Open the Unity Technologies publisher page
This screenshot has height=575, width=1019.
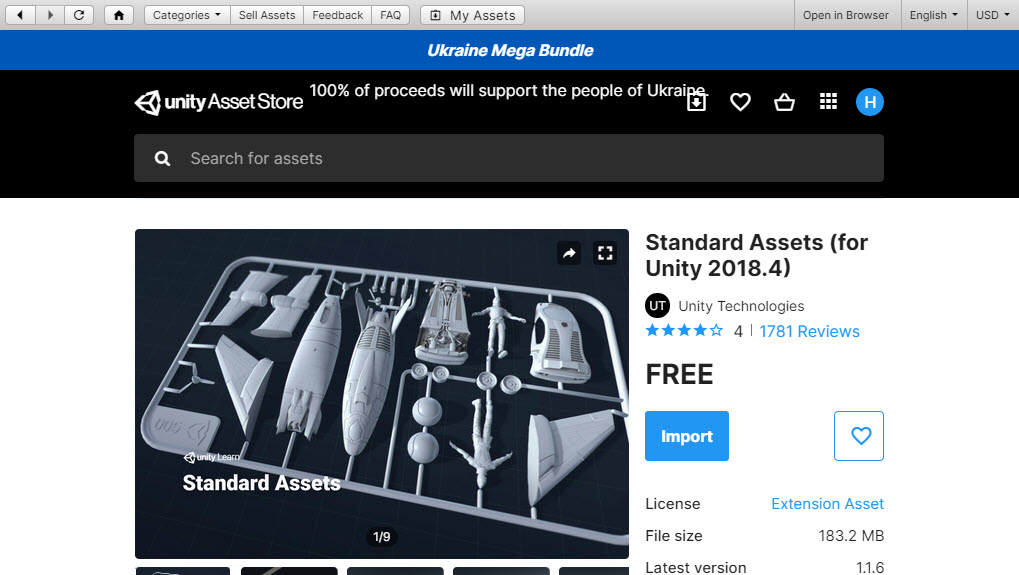742,306
